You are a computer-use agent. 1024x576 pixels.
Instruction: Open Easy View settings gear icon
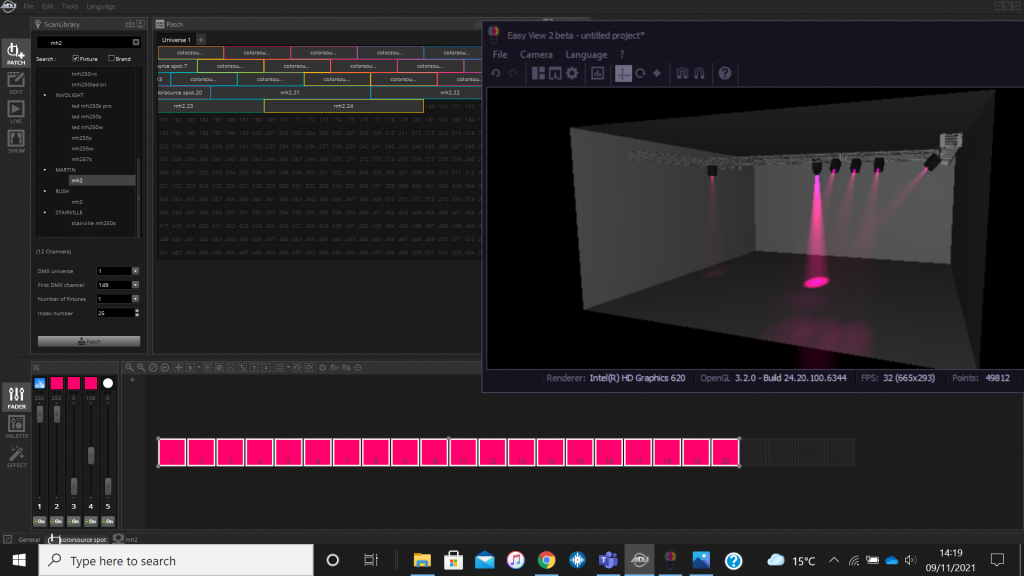pos(572,73)
